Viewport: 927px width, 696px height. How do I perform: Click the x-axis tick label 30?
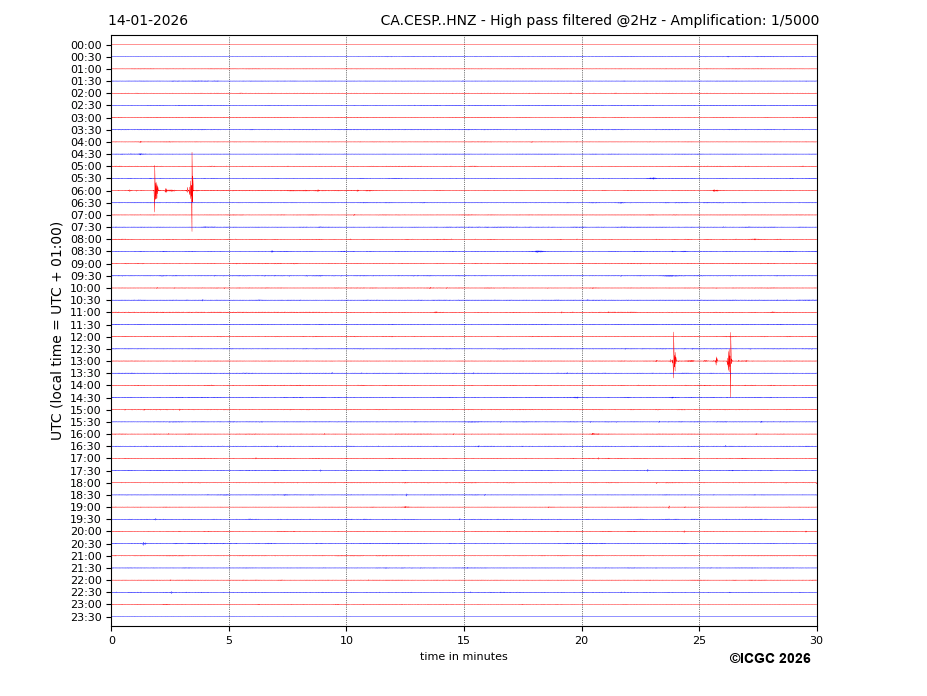[816, 640]
